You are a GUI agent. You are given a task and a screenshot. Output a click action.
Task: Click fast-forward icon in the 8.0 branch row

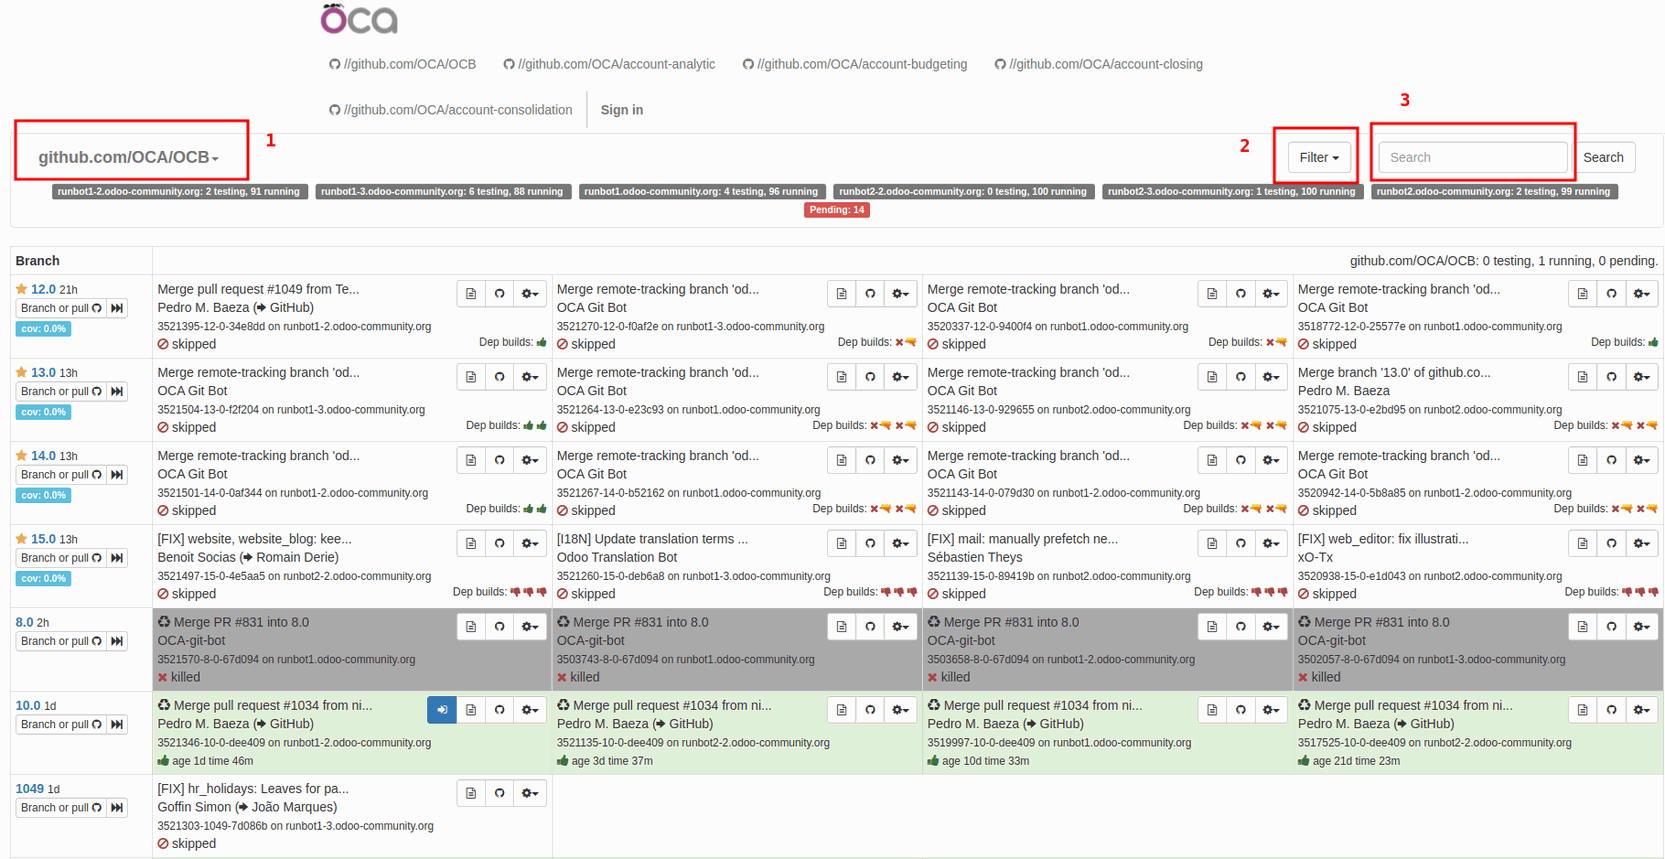tap(117, 641)
